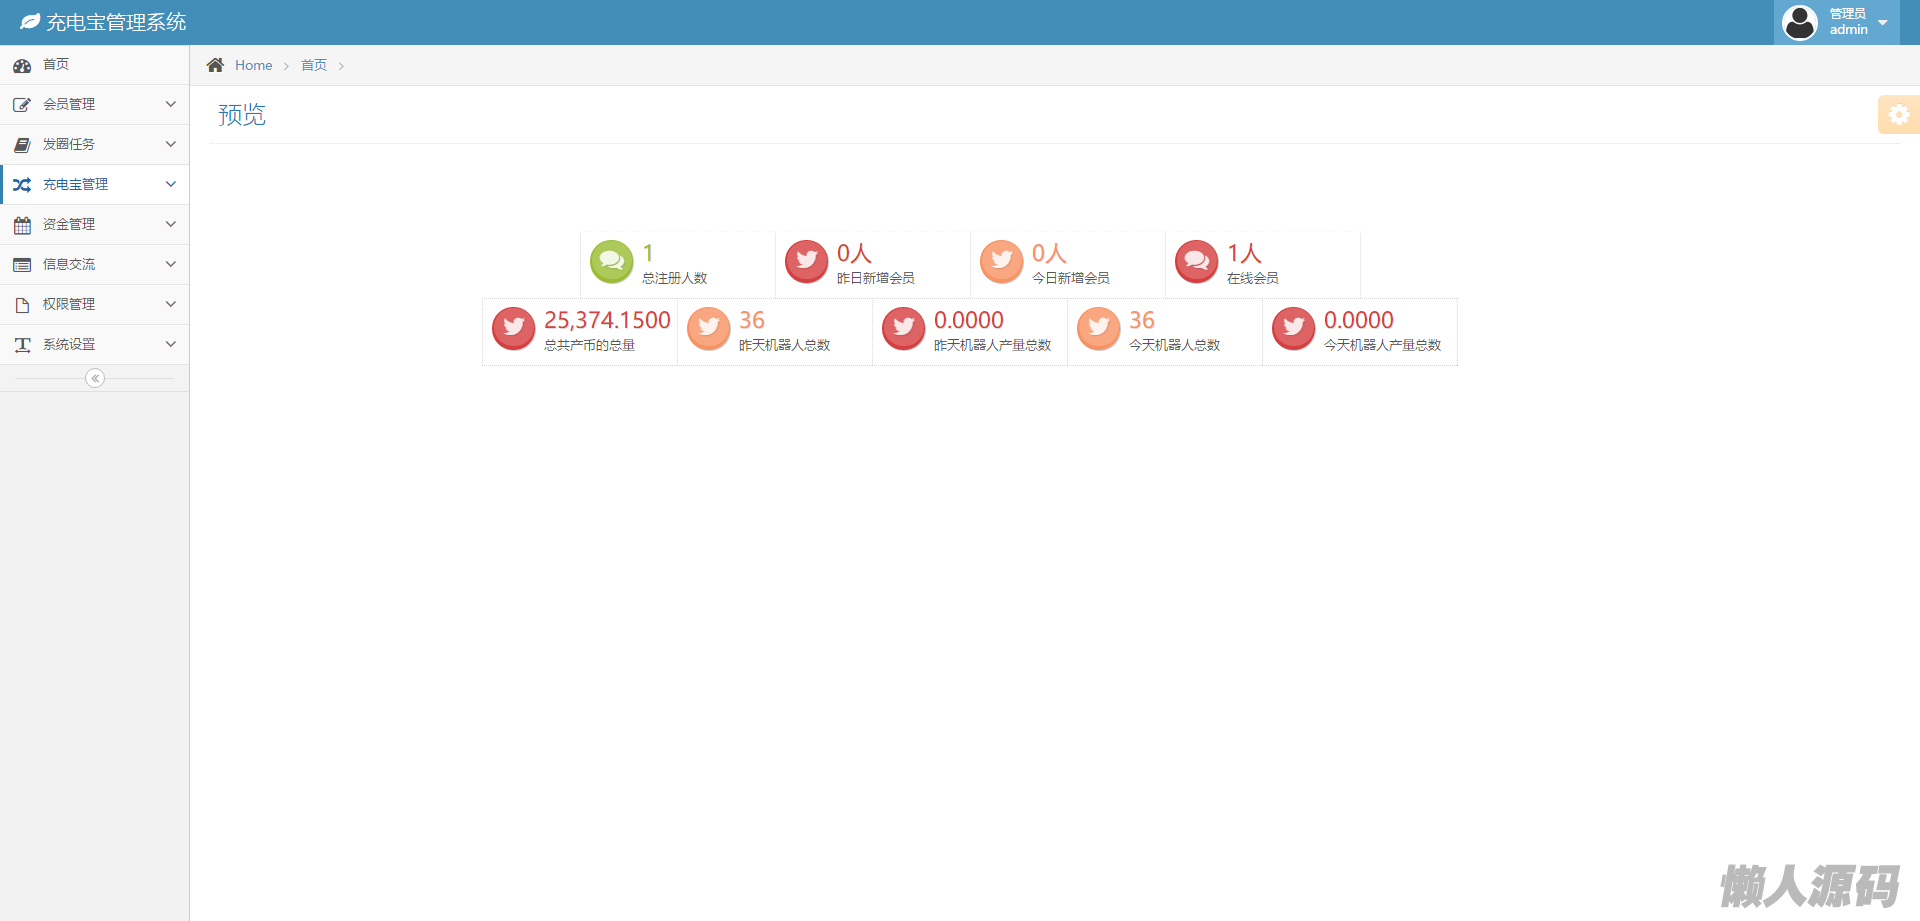Click the 1人 online member count
This screenshot has height=921, width=1920.
(x=1244, y=253)
